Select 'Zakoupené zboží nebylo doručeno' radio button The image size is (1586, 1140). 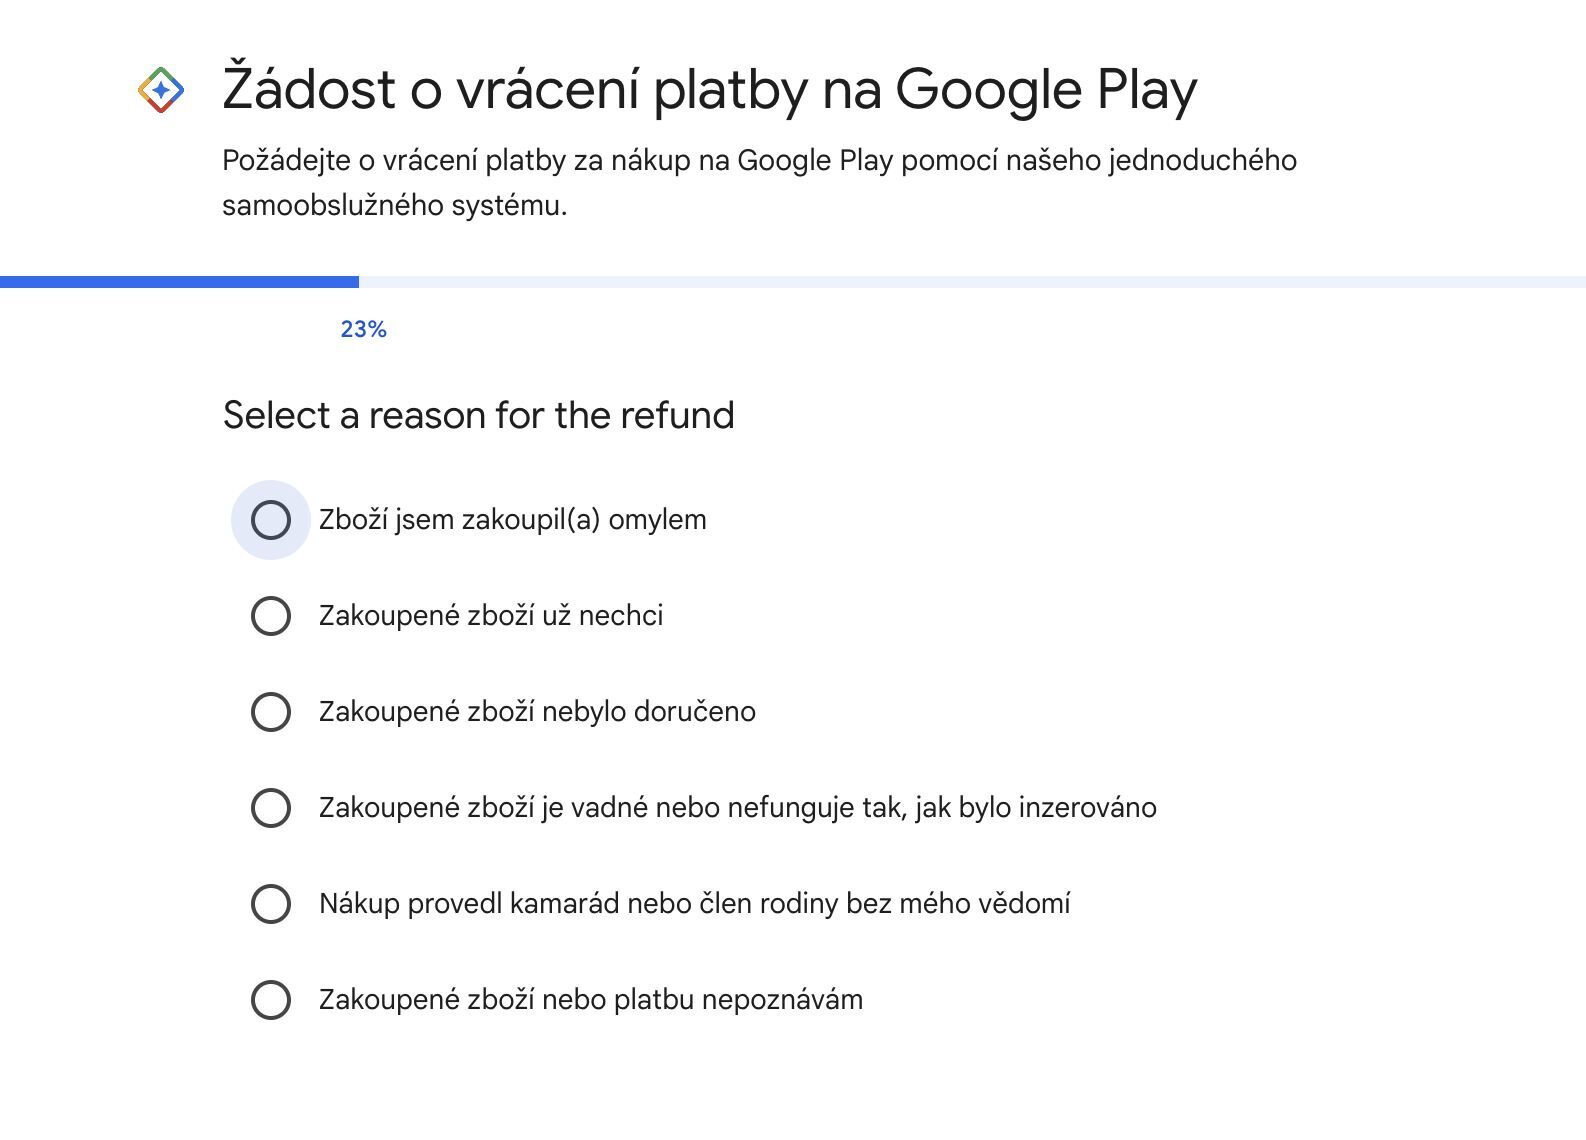point(269,711)
